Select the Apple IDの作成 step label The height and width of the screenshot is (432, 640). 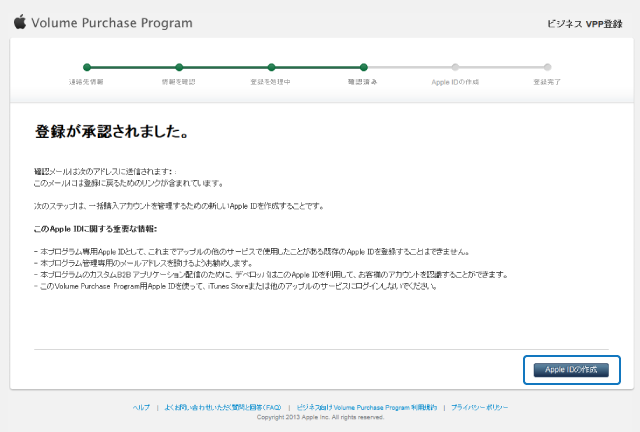456,81
